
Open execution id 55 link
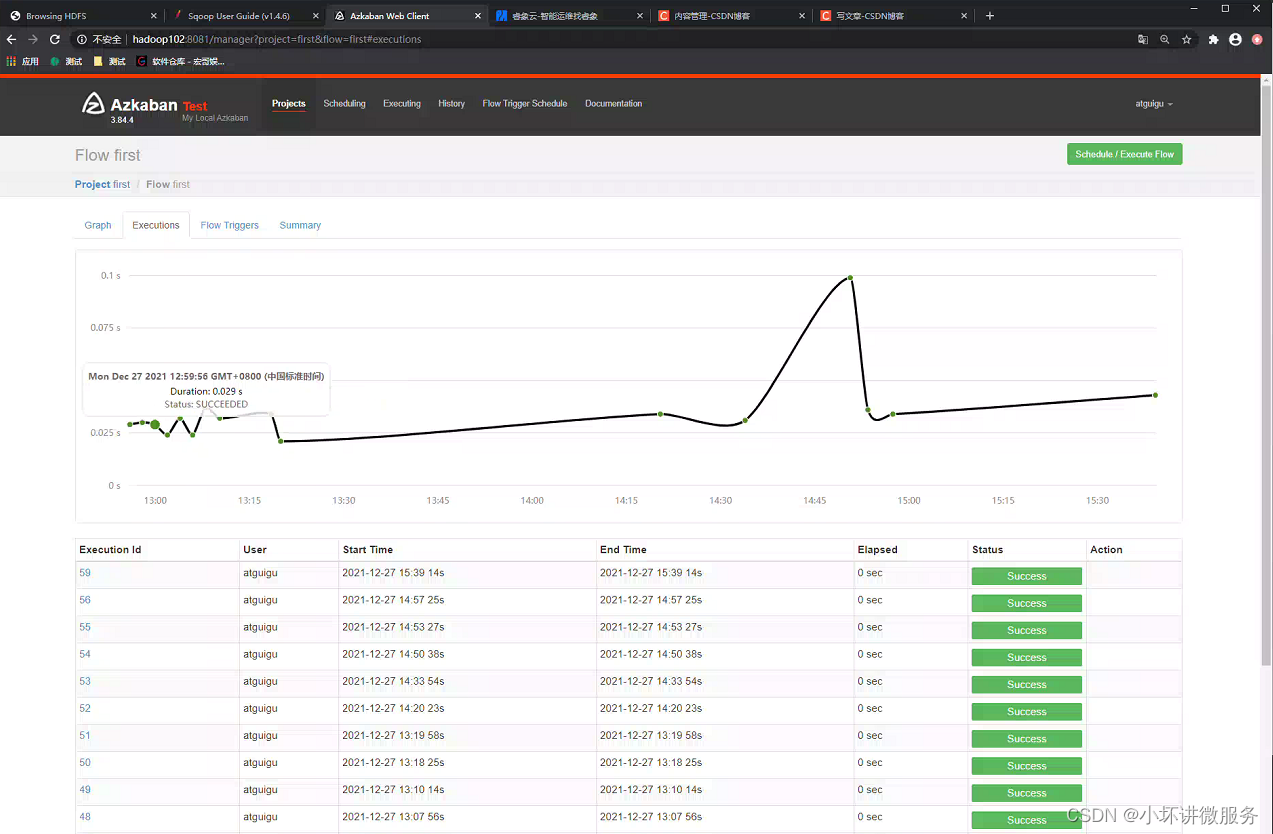pos(85,627)
